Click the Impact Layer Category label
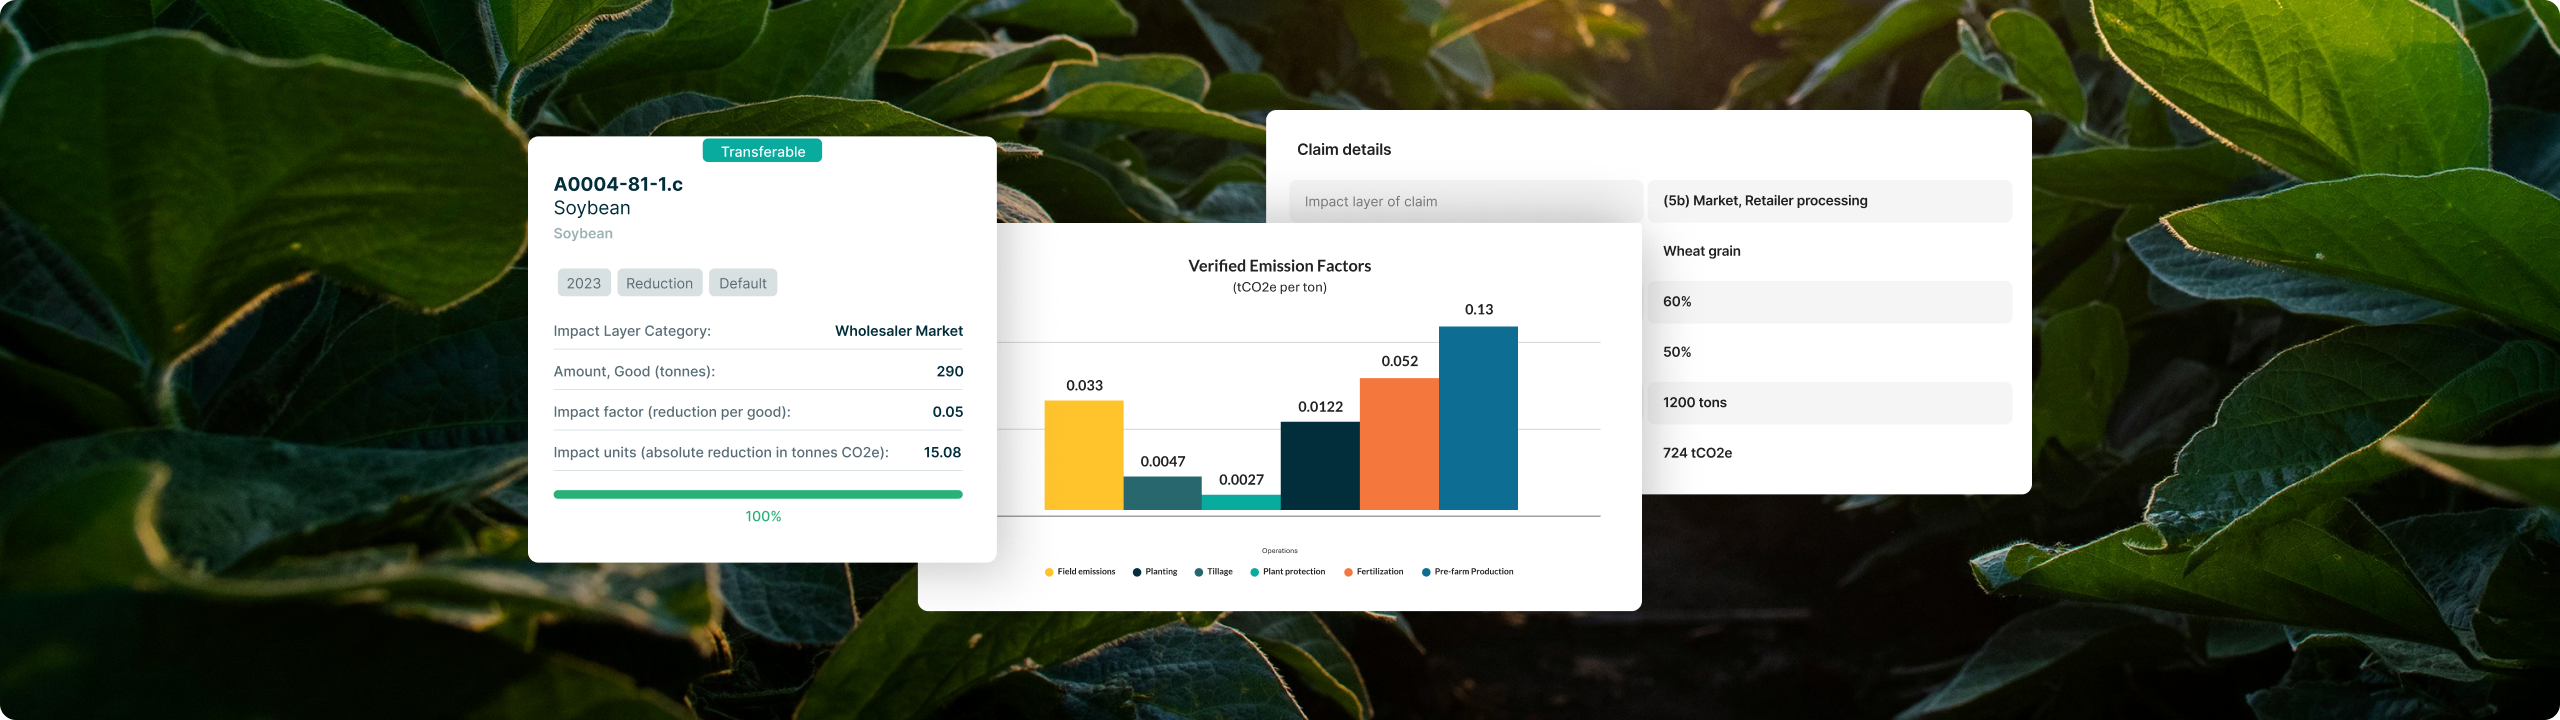 click(x=632, y=331)
